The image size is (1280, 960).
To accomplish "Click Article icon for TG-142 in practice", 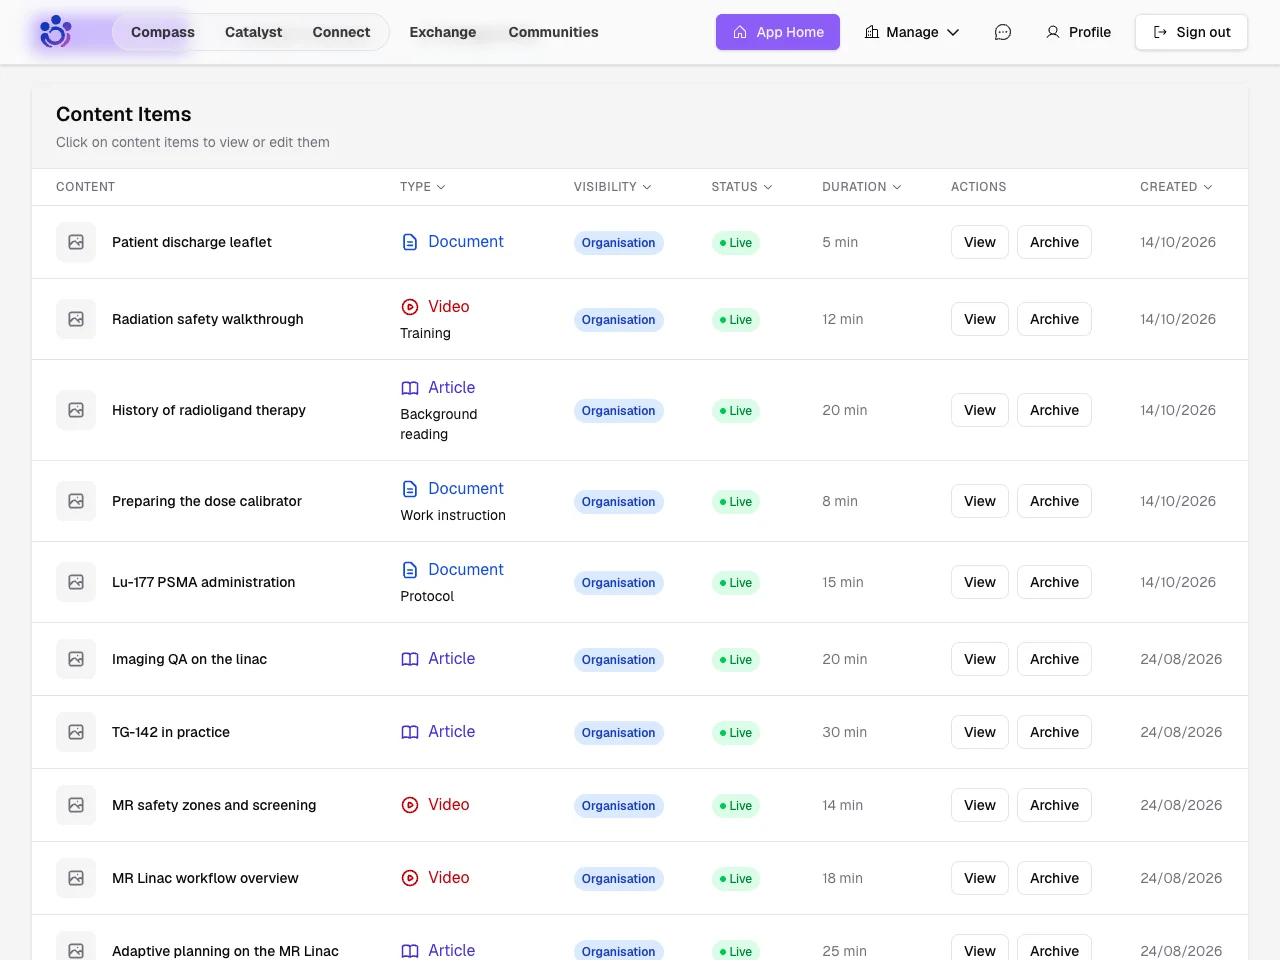I will point(410,732).
